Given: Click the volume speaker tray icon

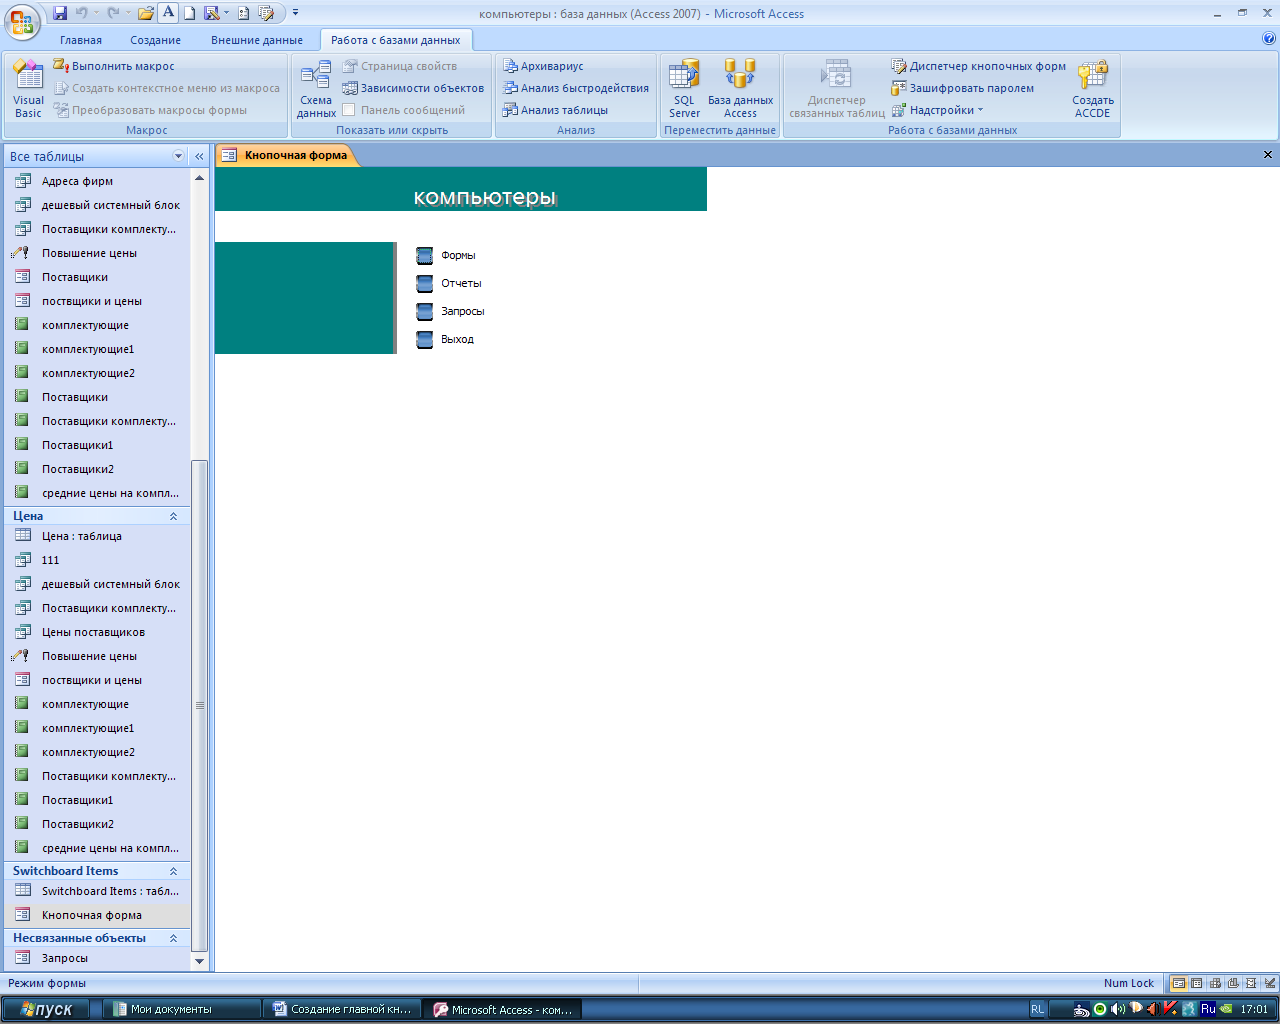Looking at the screenshot, I should click(x=1119, y=1009).
